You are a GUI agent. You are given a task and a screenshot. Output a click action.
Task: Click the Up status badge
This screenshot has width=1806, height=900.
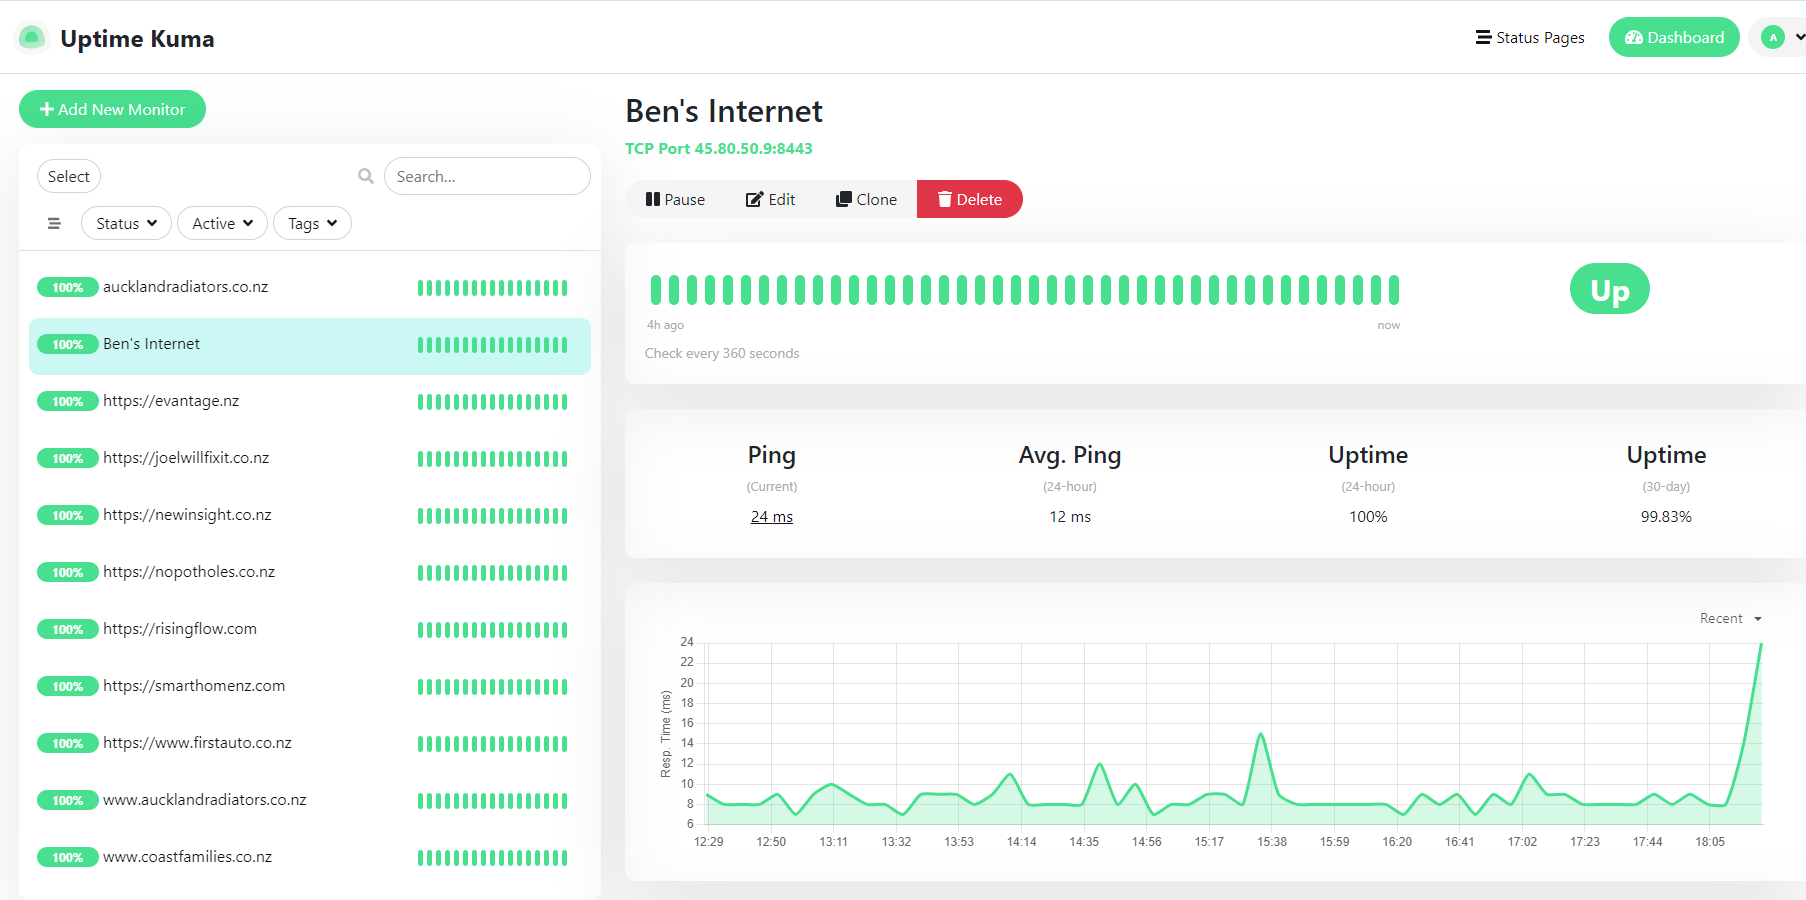(1609, 289)
